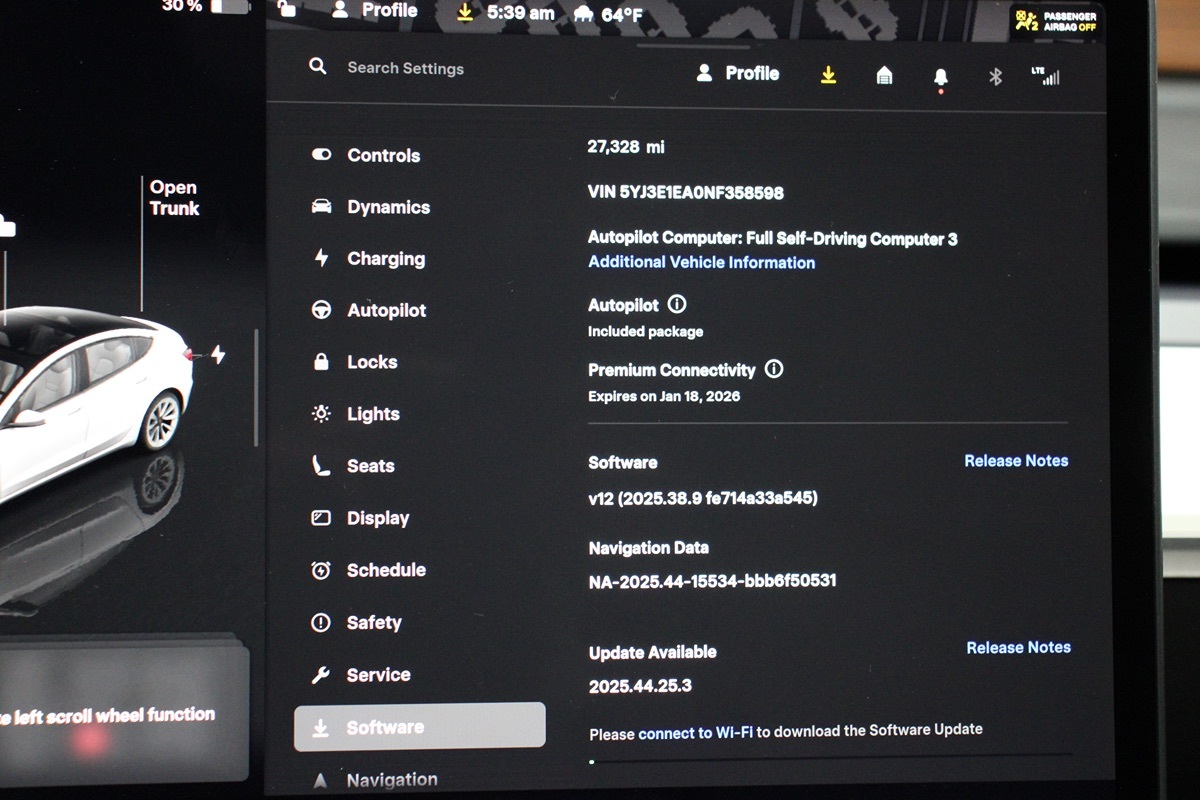This screenshot has height=800, width=1200.
Task: Select Safety in the sidebar
Action: click(x=373, y=622)
